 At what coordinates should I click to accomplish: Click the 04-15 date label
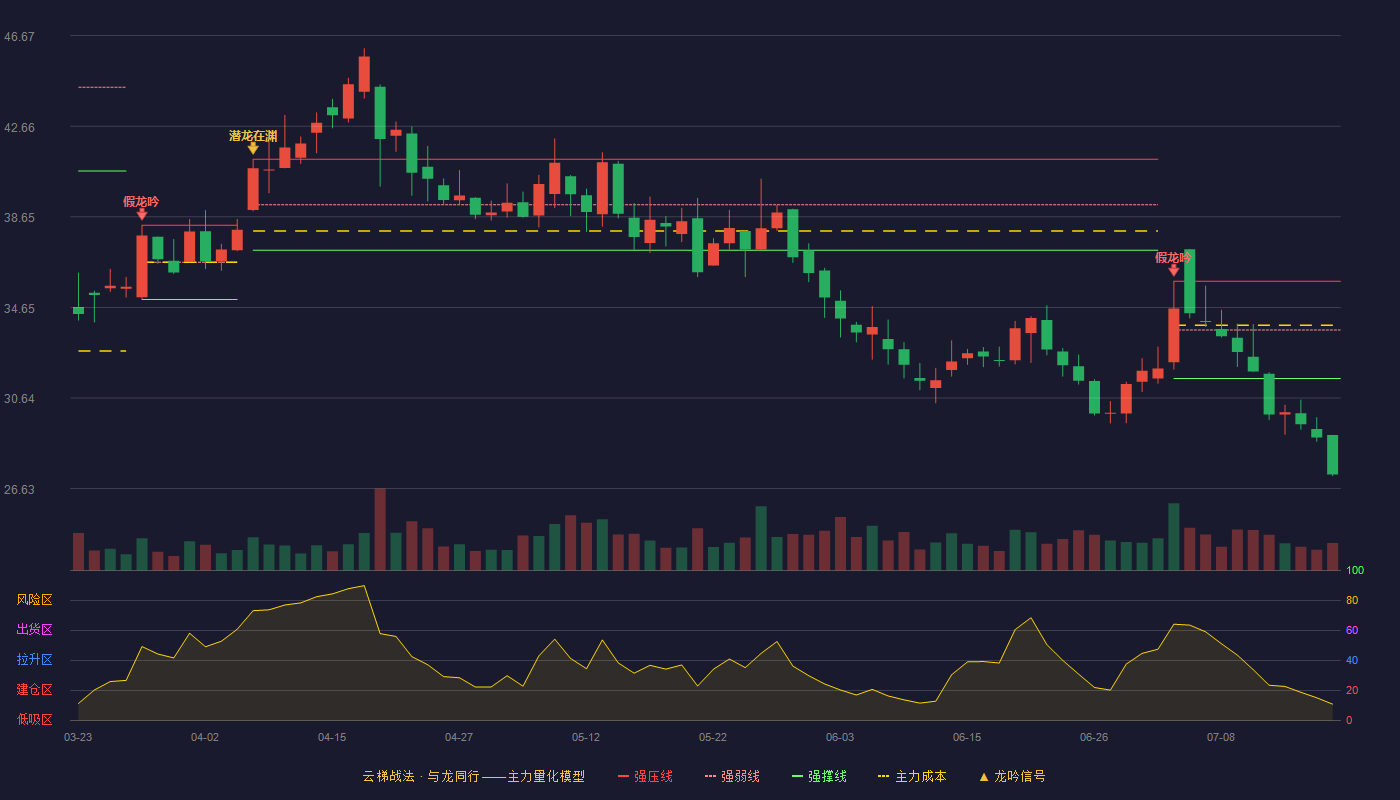pos(332,737)
